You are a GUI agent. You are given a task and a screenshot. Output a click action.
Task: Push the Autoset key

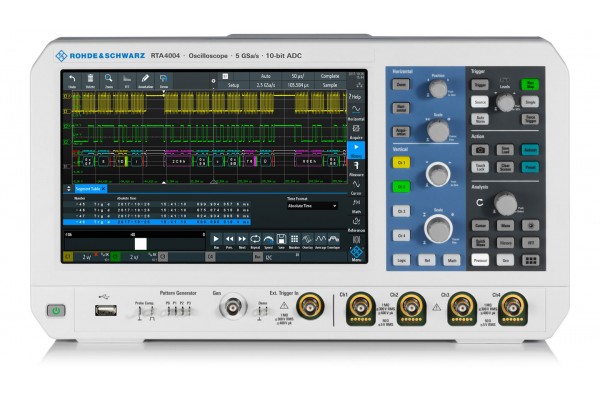[x=530, y=150]
